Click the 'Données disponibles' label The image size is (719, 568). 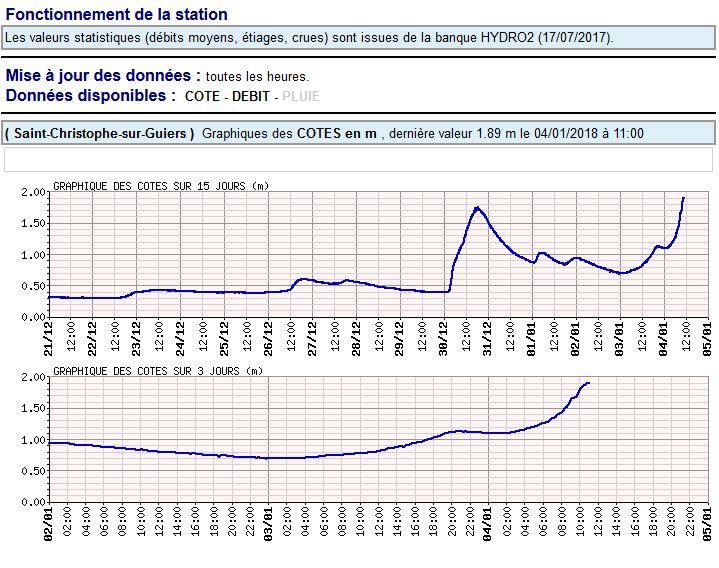click(91, 96)
